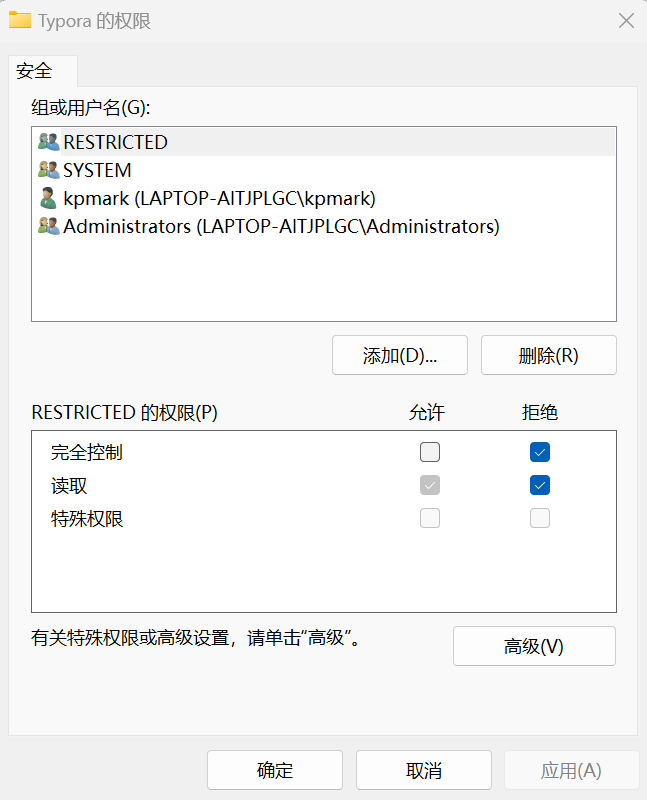Select SYSTEM in the group list
The image size is (647, 800).
[x=324, y=170]
